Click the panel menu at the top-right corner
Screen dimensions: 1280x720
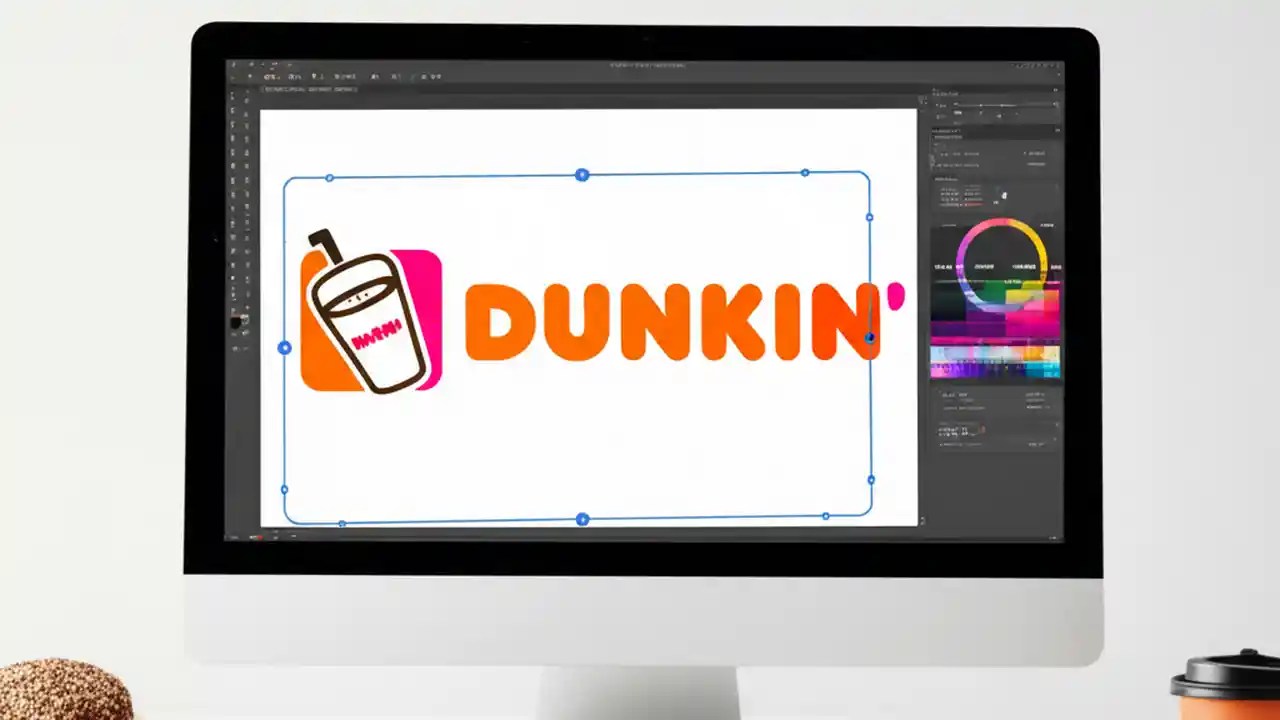coord(1056,90)
